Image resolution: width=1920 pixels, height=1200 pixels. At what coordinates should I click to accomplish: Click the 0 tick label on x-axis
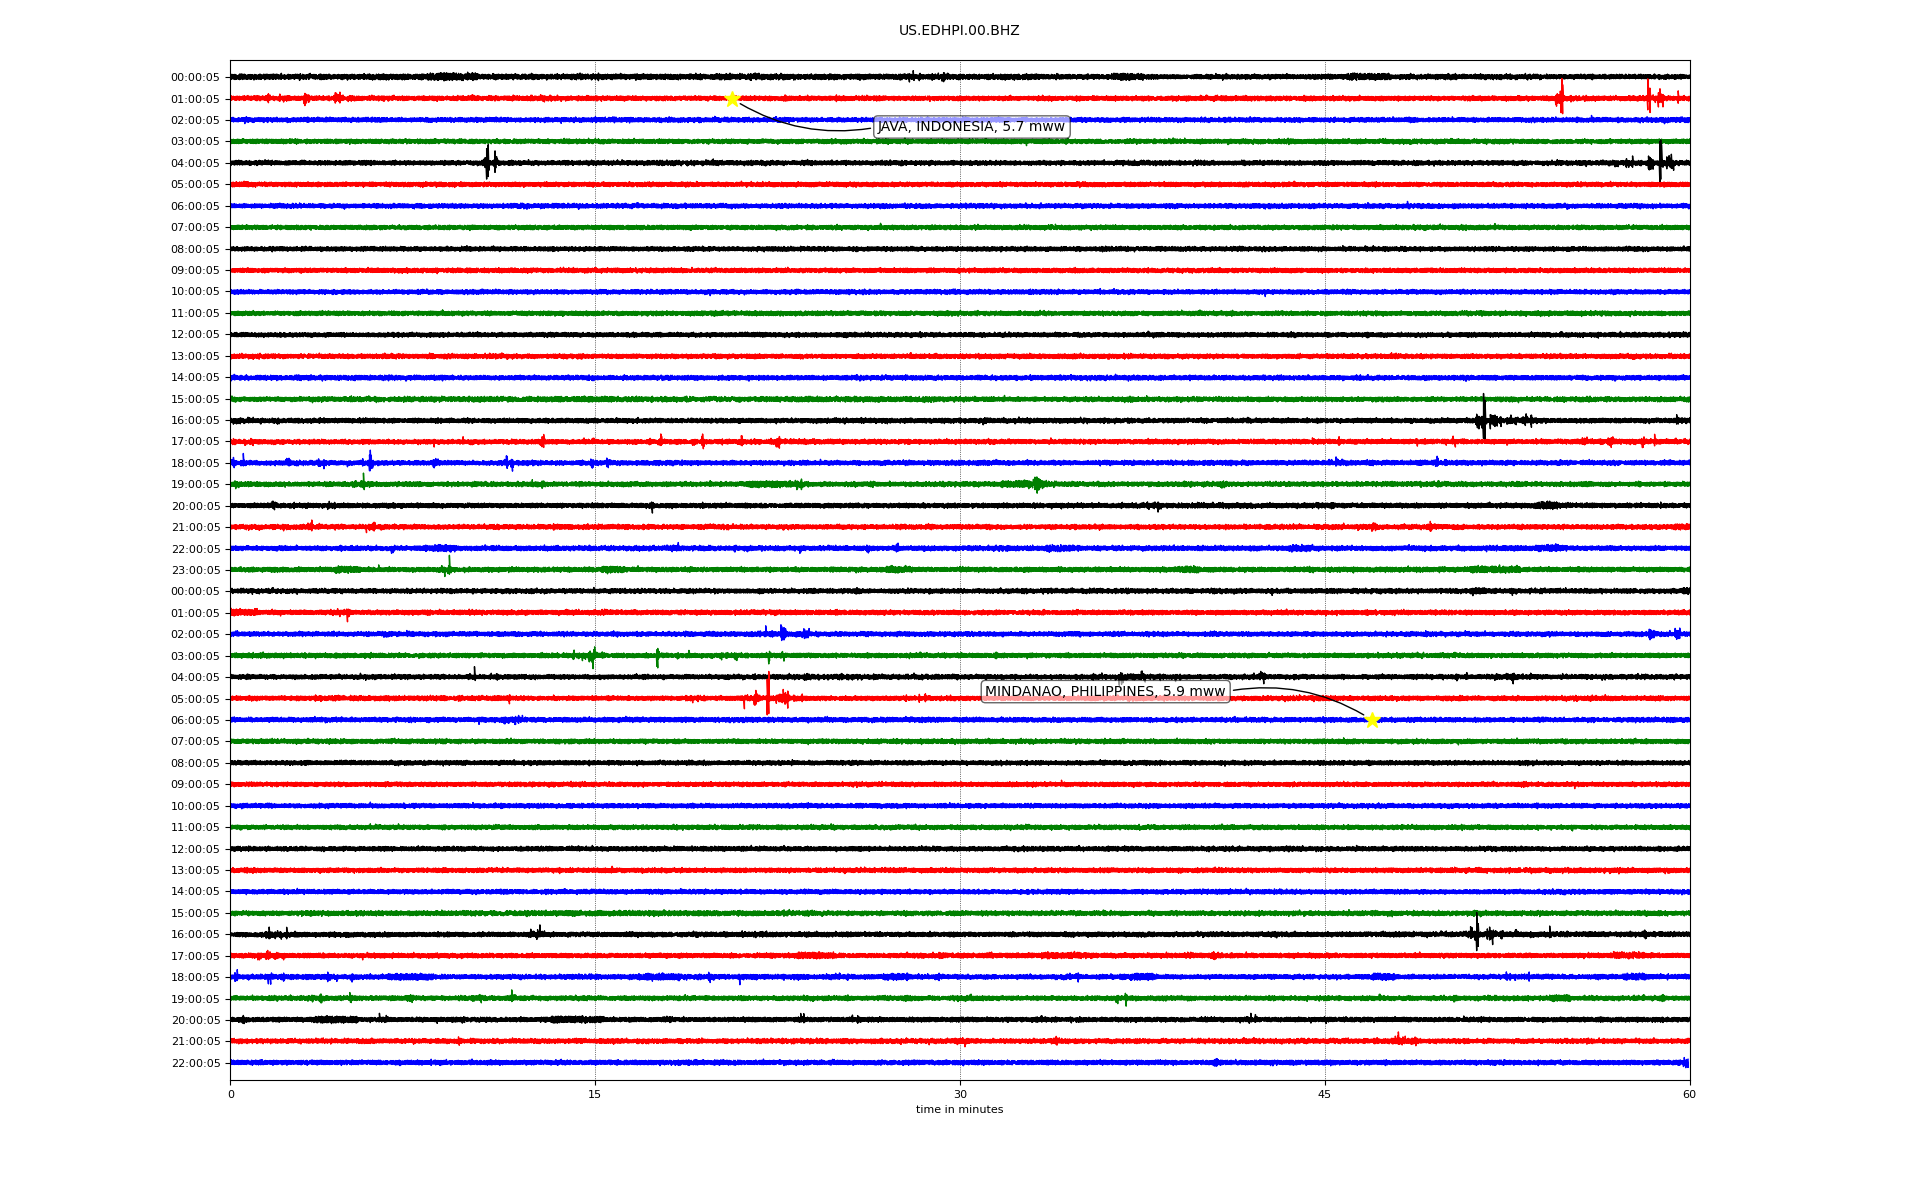(x=231, y=1095)
